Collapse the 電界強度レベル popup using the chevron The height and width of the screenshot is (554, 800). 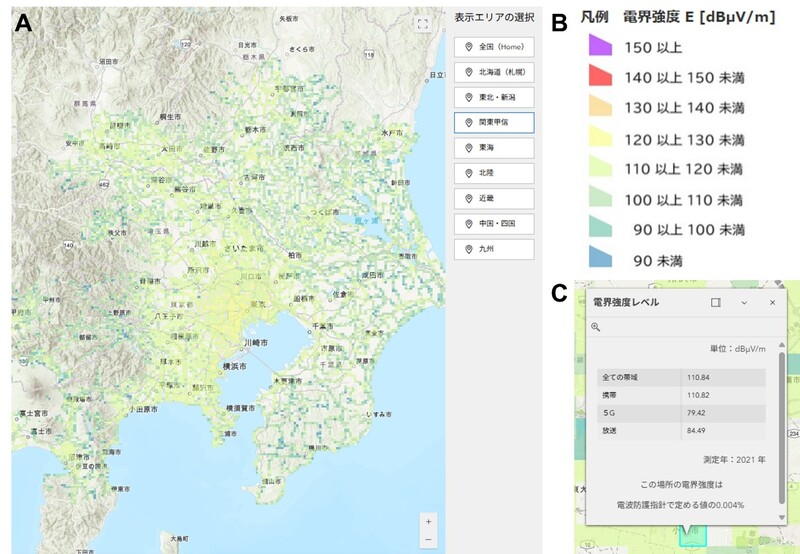744,302
